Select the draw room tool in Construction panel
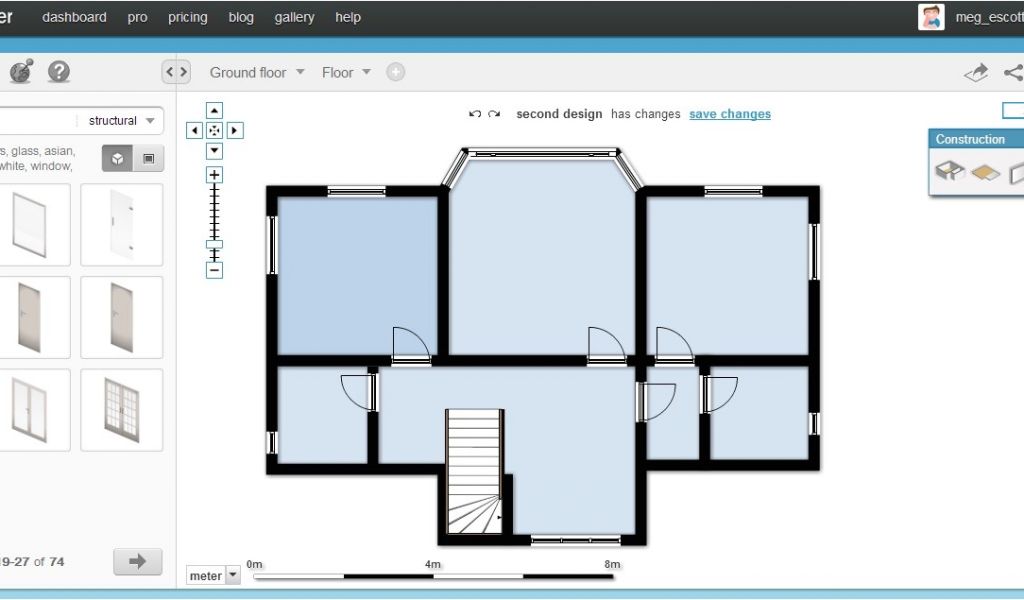This screenshot has height=600, width=1024. 949,172
